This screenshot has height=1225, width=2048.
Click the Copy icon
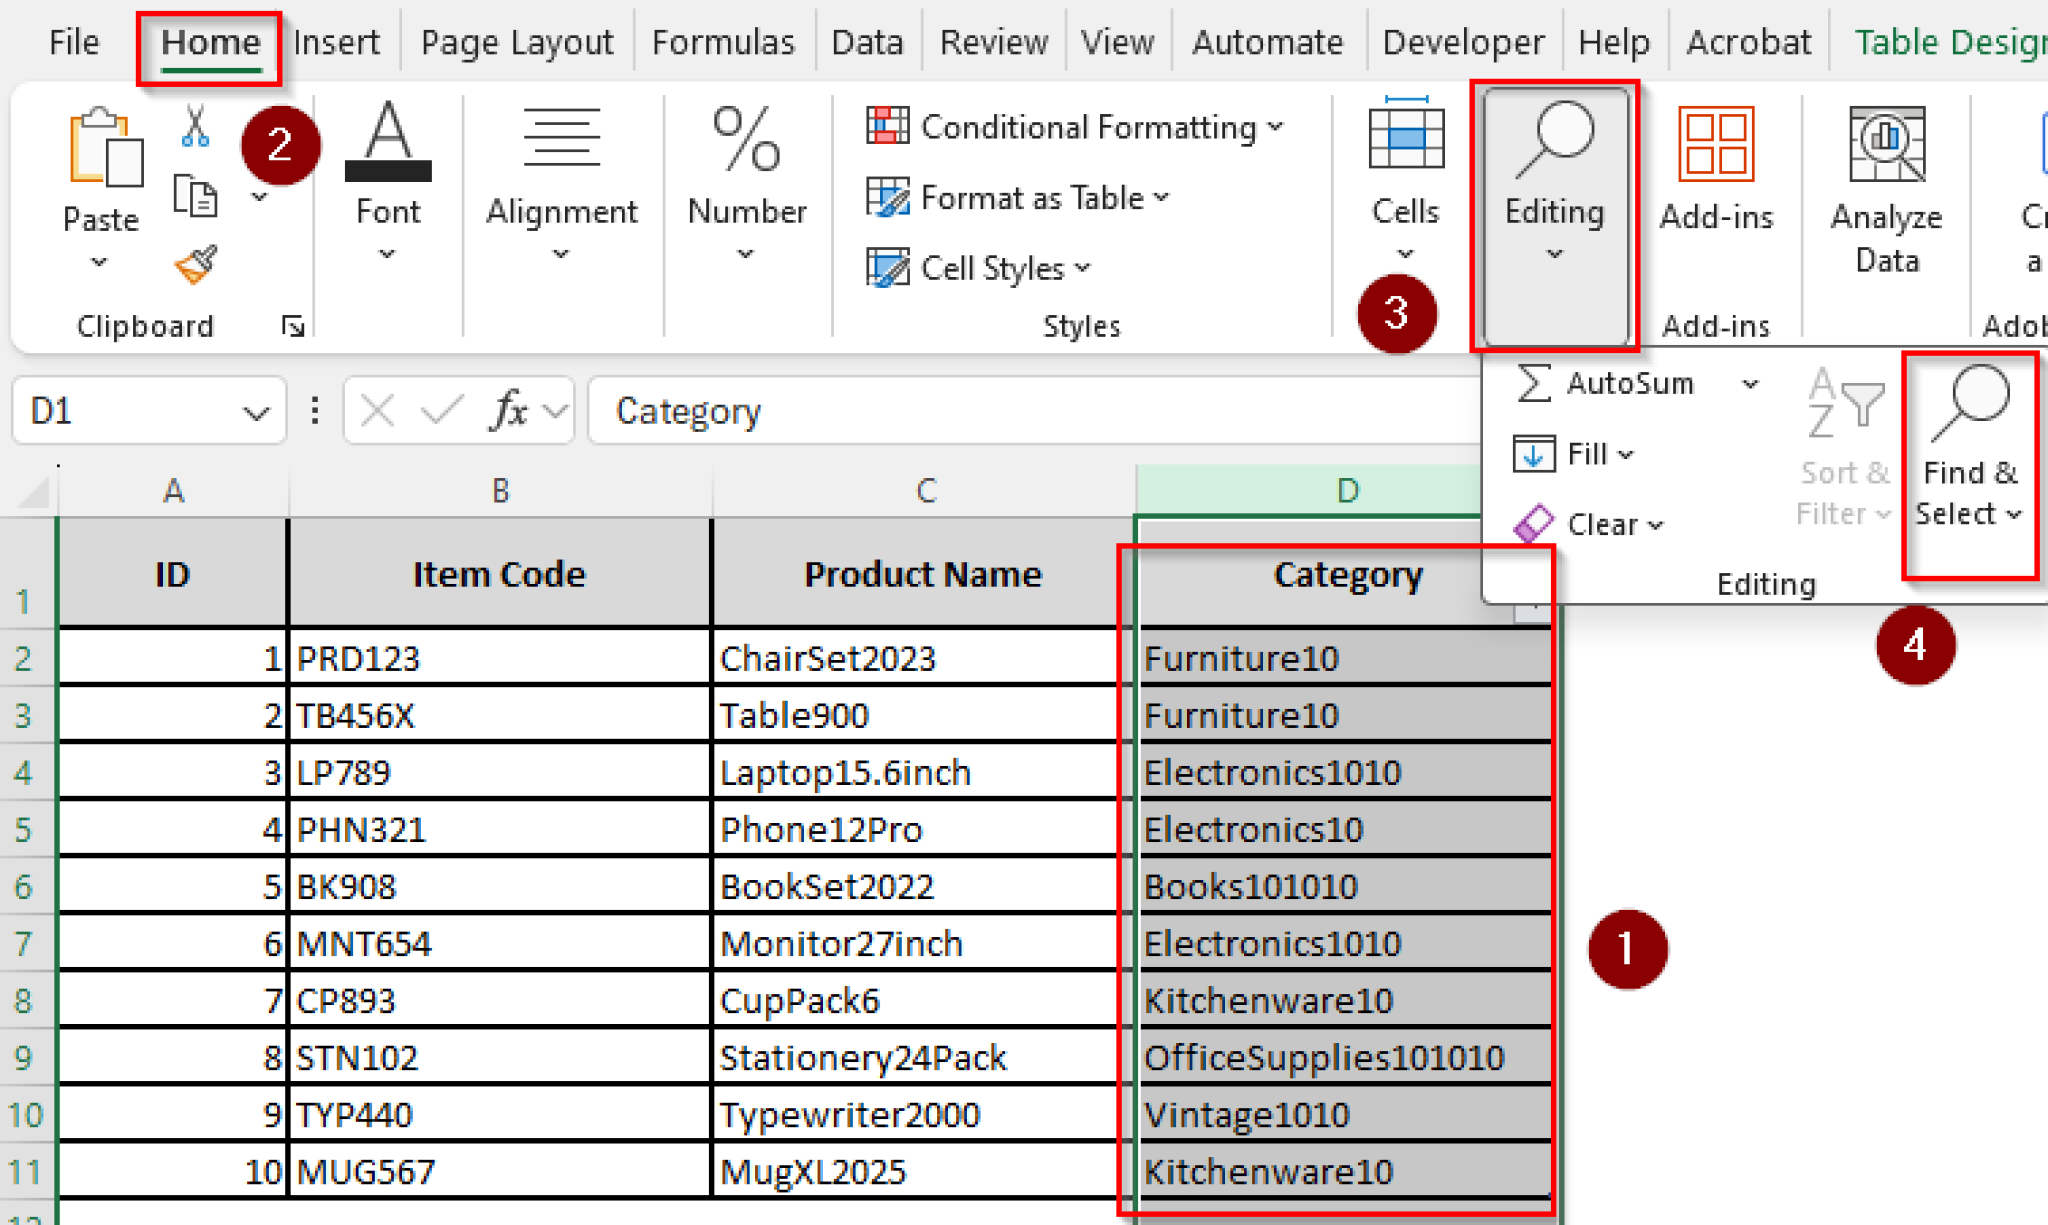tap(193, 196)
